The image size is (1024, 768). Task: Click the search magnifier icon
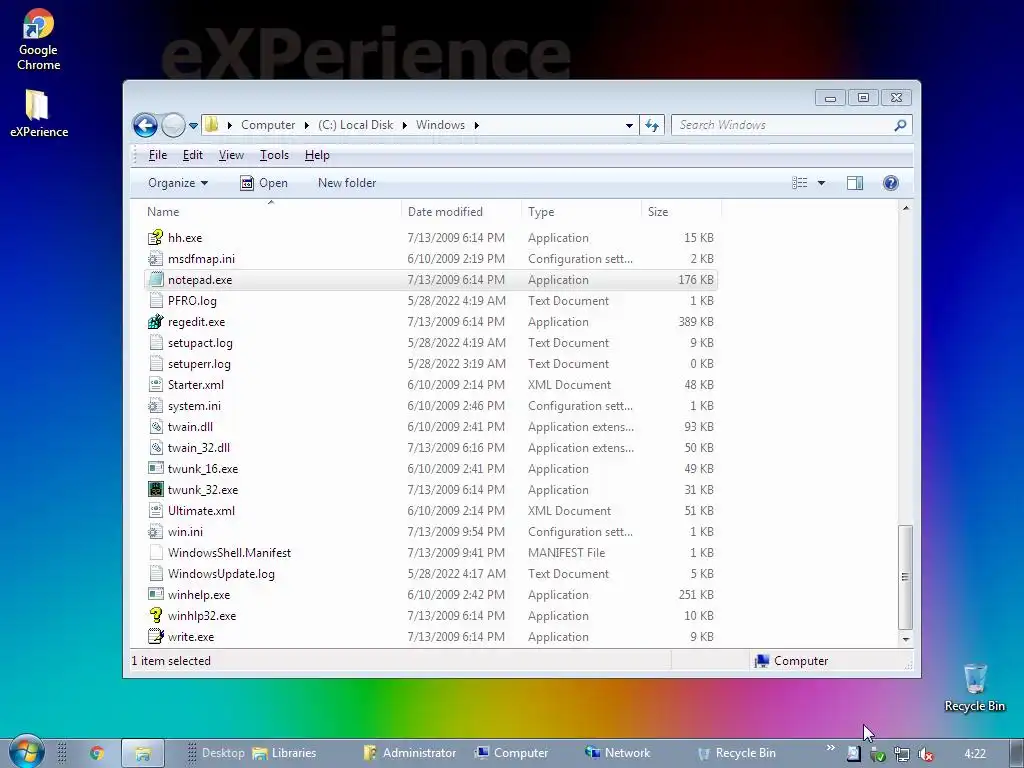pyautogui.click(x=900, y=125)
